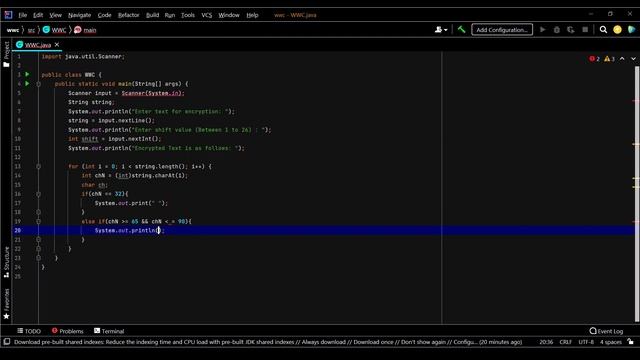Open the Structure tool window sidebar button
Screen dimensions: 640x360
[x=6, y=262]
